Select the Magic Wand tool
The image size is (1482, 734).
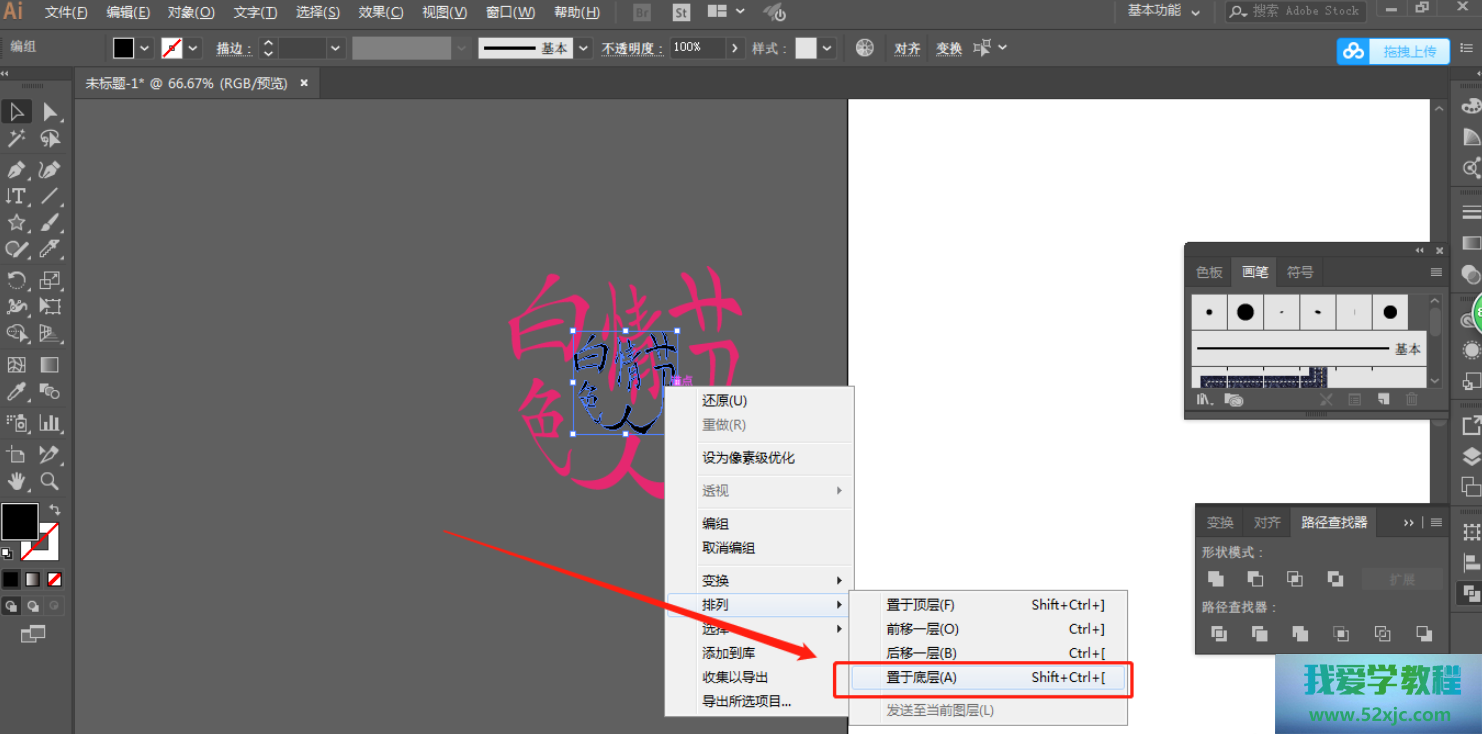17,139
